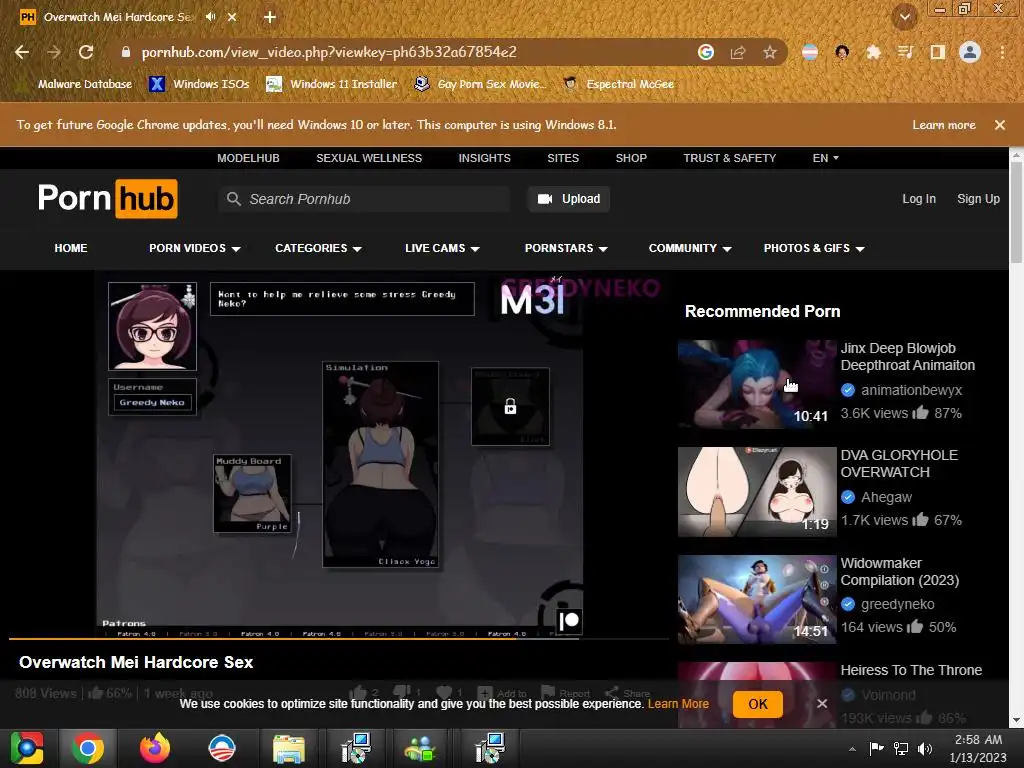The image size is (1024, 768).
Task: Open the Espectral McGee bookmark
Action: [618, 84]
